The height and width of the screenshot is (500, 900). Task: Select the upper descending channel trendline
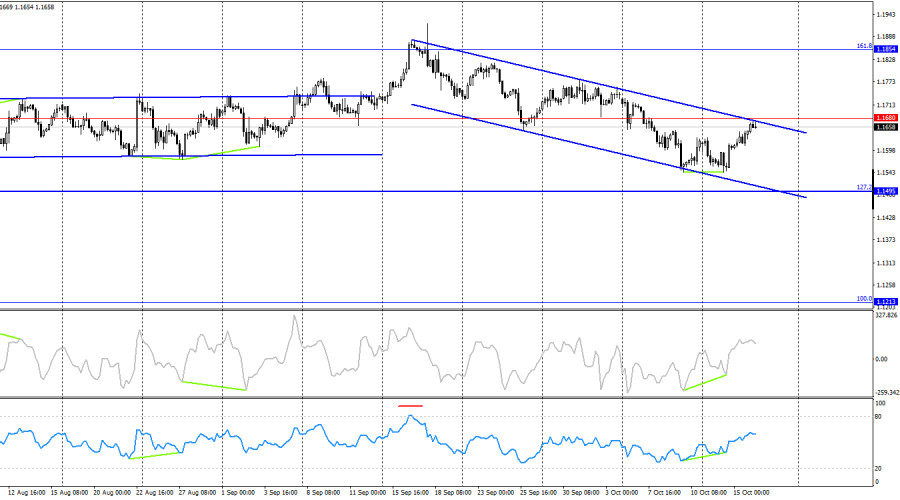pos(608,86)
